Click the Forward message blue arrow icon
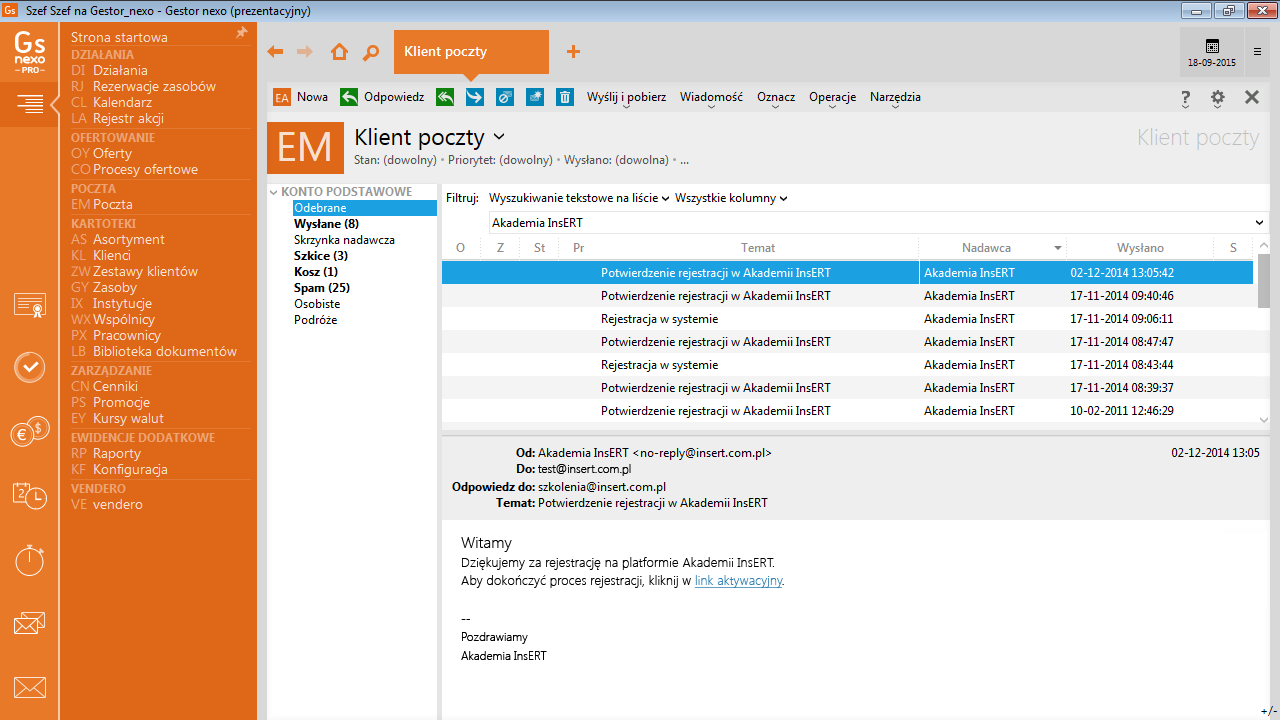1280x720 pixels. coord(475,97)
